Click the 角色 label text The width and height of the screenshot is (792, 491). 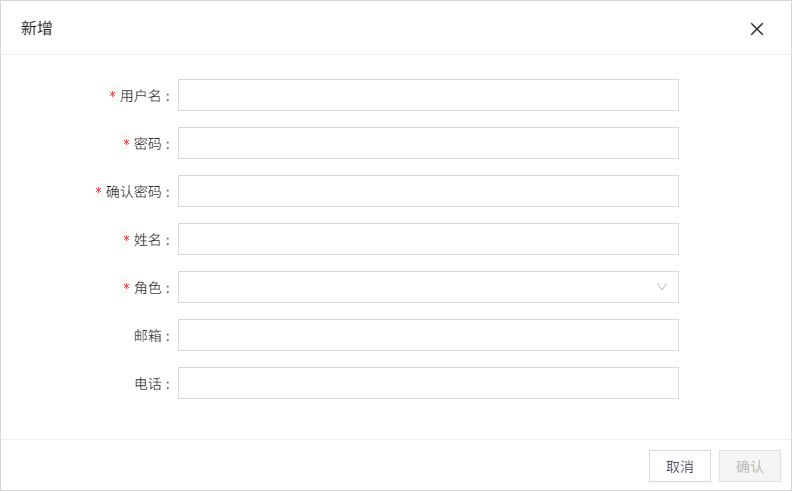(148, 288)
